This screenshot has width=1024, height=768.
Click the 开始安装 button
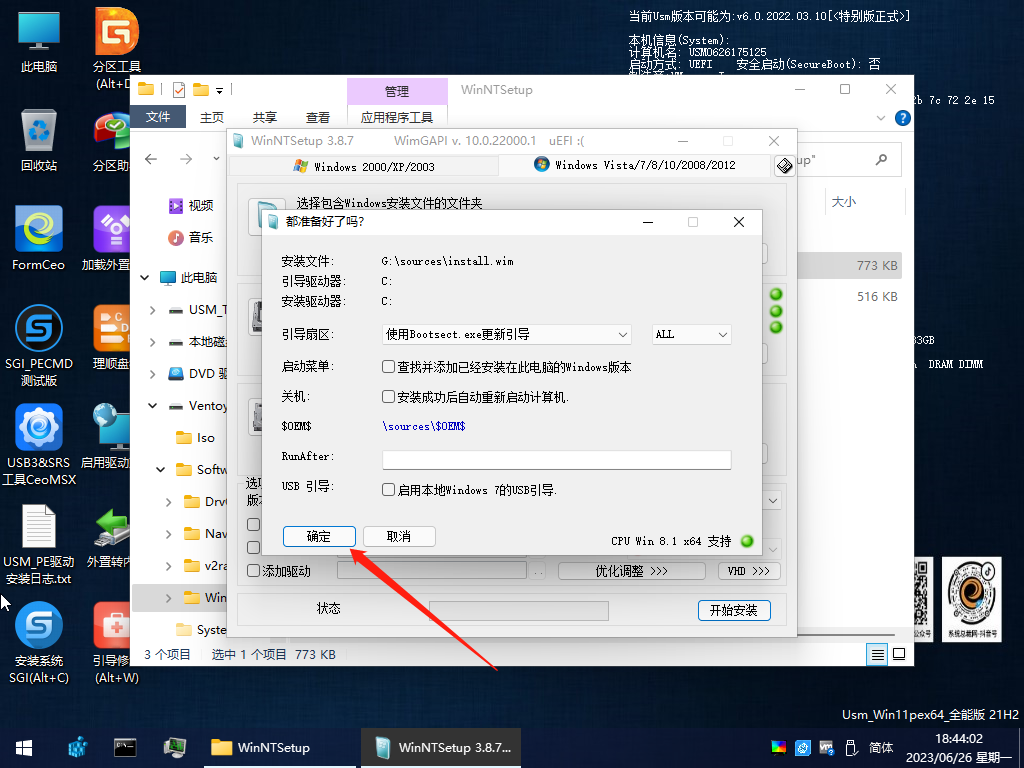[x=734, y=611]
